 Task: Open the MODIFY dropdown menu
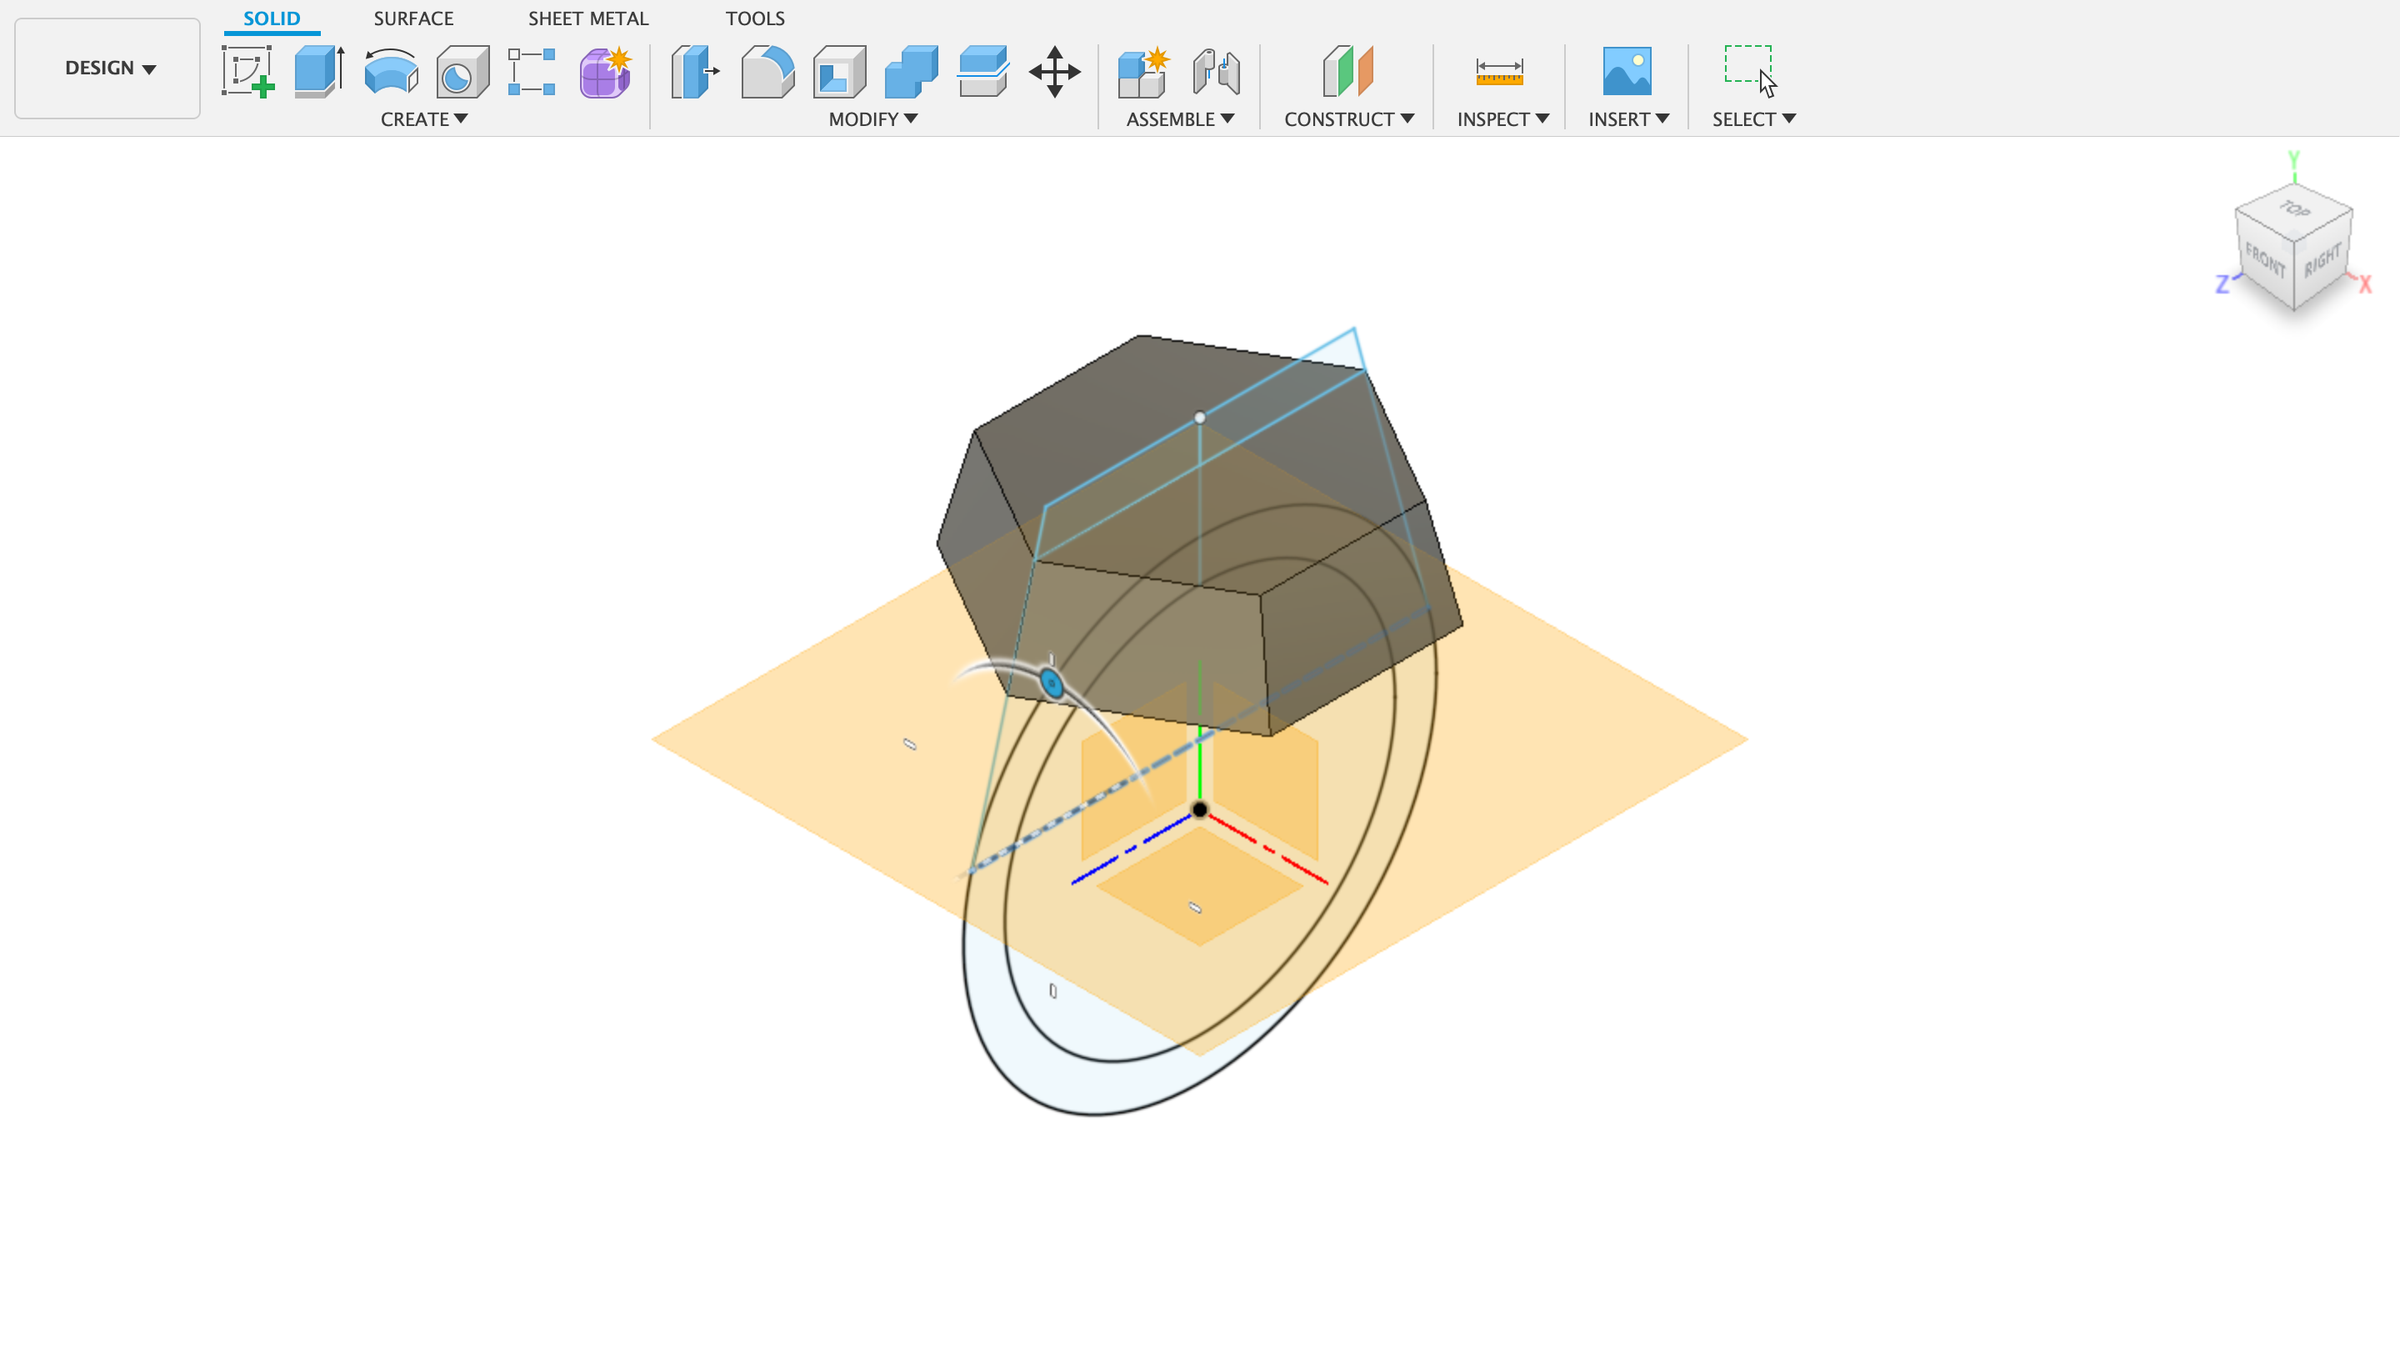[869, 118]
